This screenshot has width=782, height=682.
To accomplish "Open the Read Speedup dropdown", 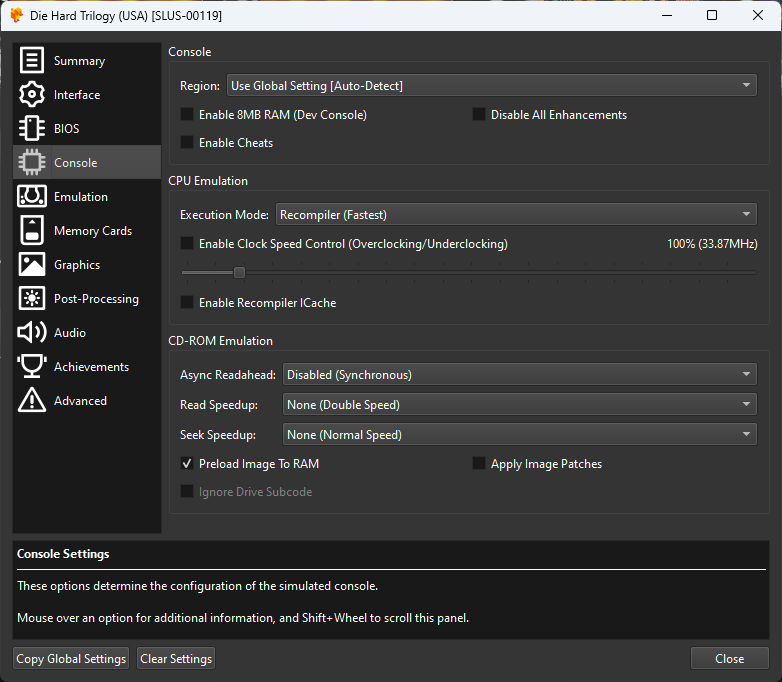I will click(x=520, y=404).
